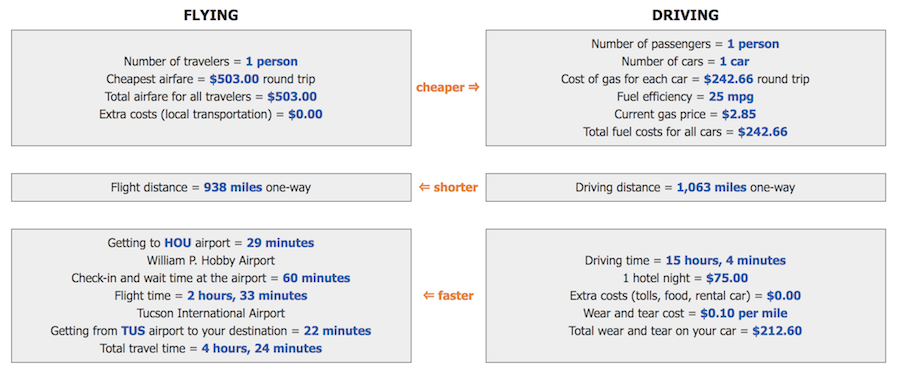Click the $0.10 per mile wear cost
Image resolution: width=900 pixels, height=374 pixels.
[744, 313]
